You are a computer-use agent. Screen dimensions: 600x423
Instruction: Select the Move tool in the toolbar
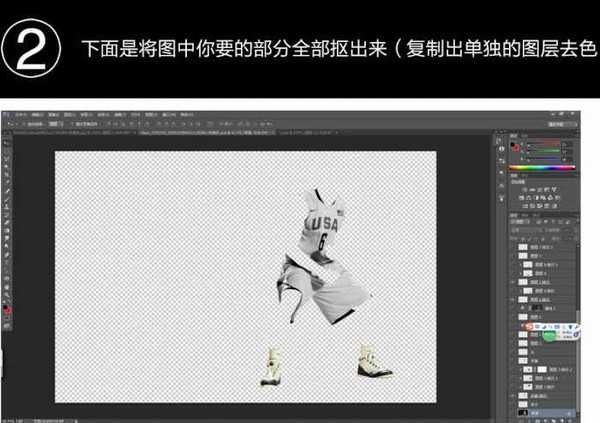7,142
